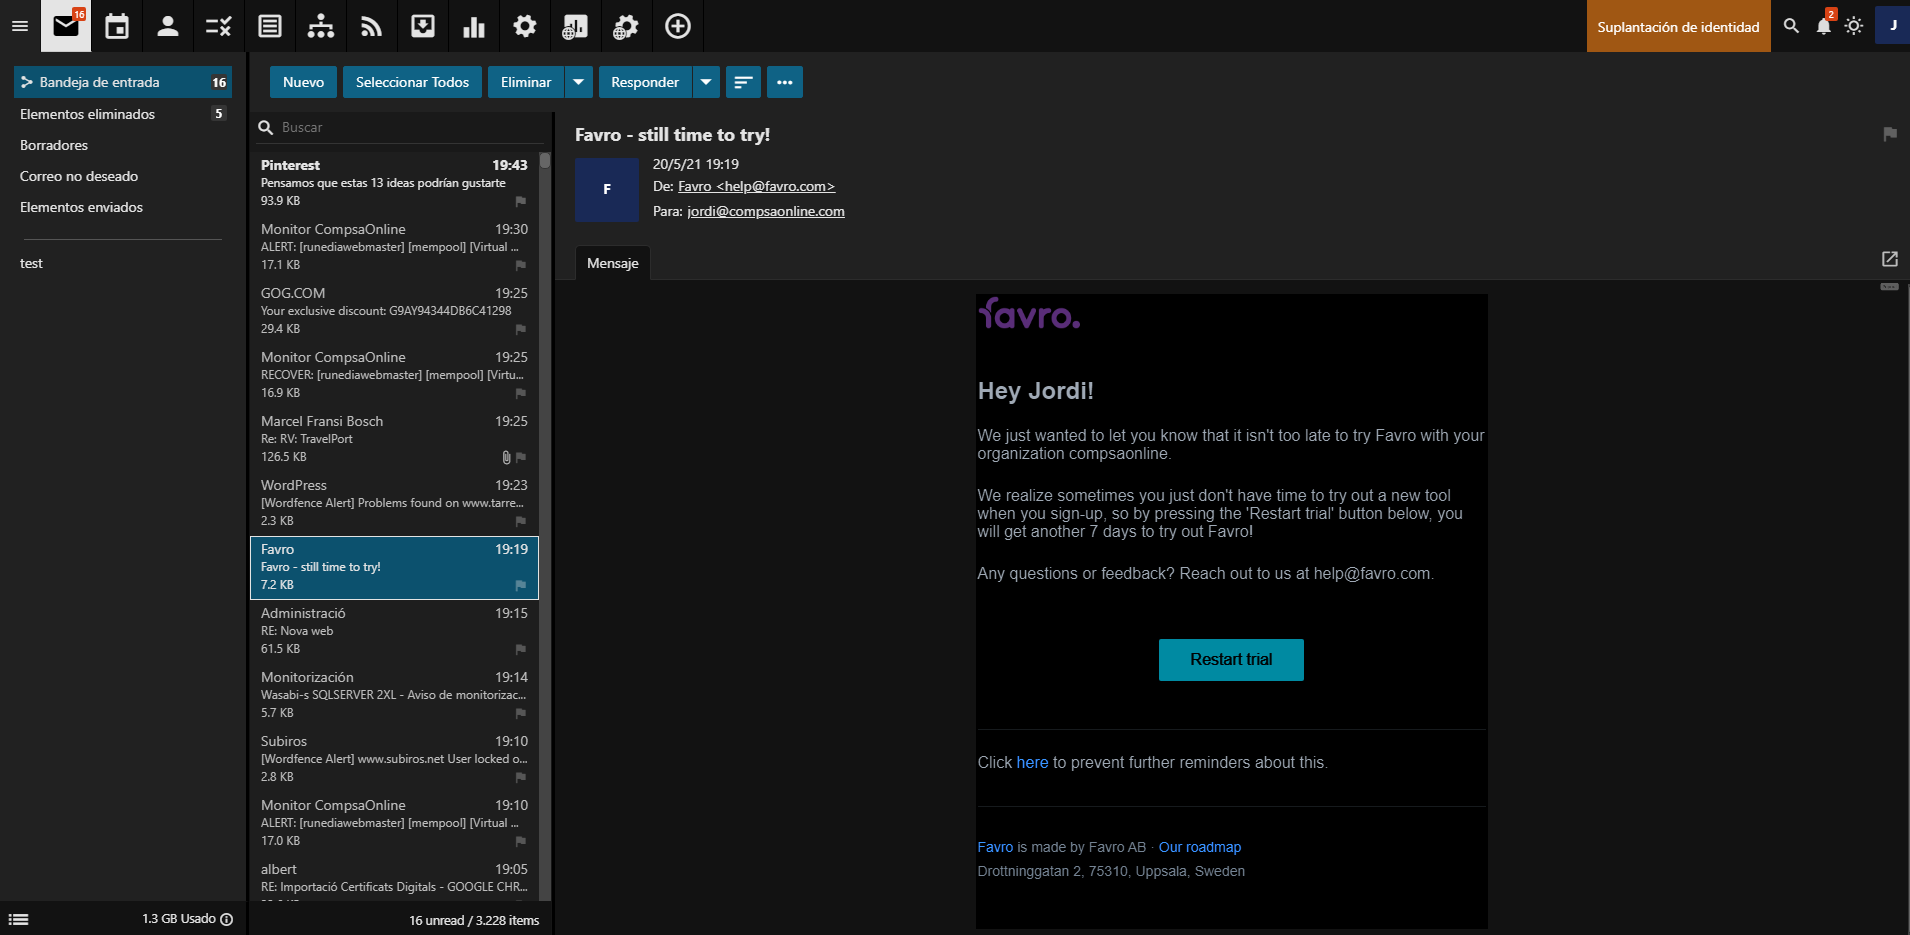Toggle flag on Marcel Fransi Bosch message
This screenshot has width=1910, height=935.
tap(520, 457)
